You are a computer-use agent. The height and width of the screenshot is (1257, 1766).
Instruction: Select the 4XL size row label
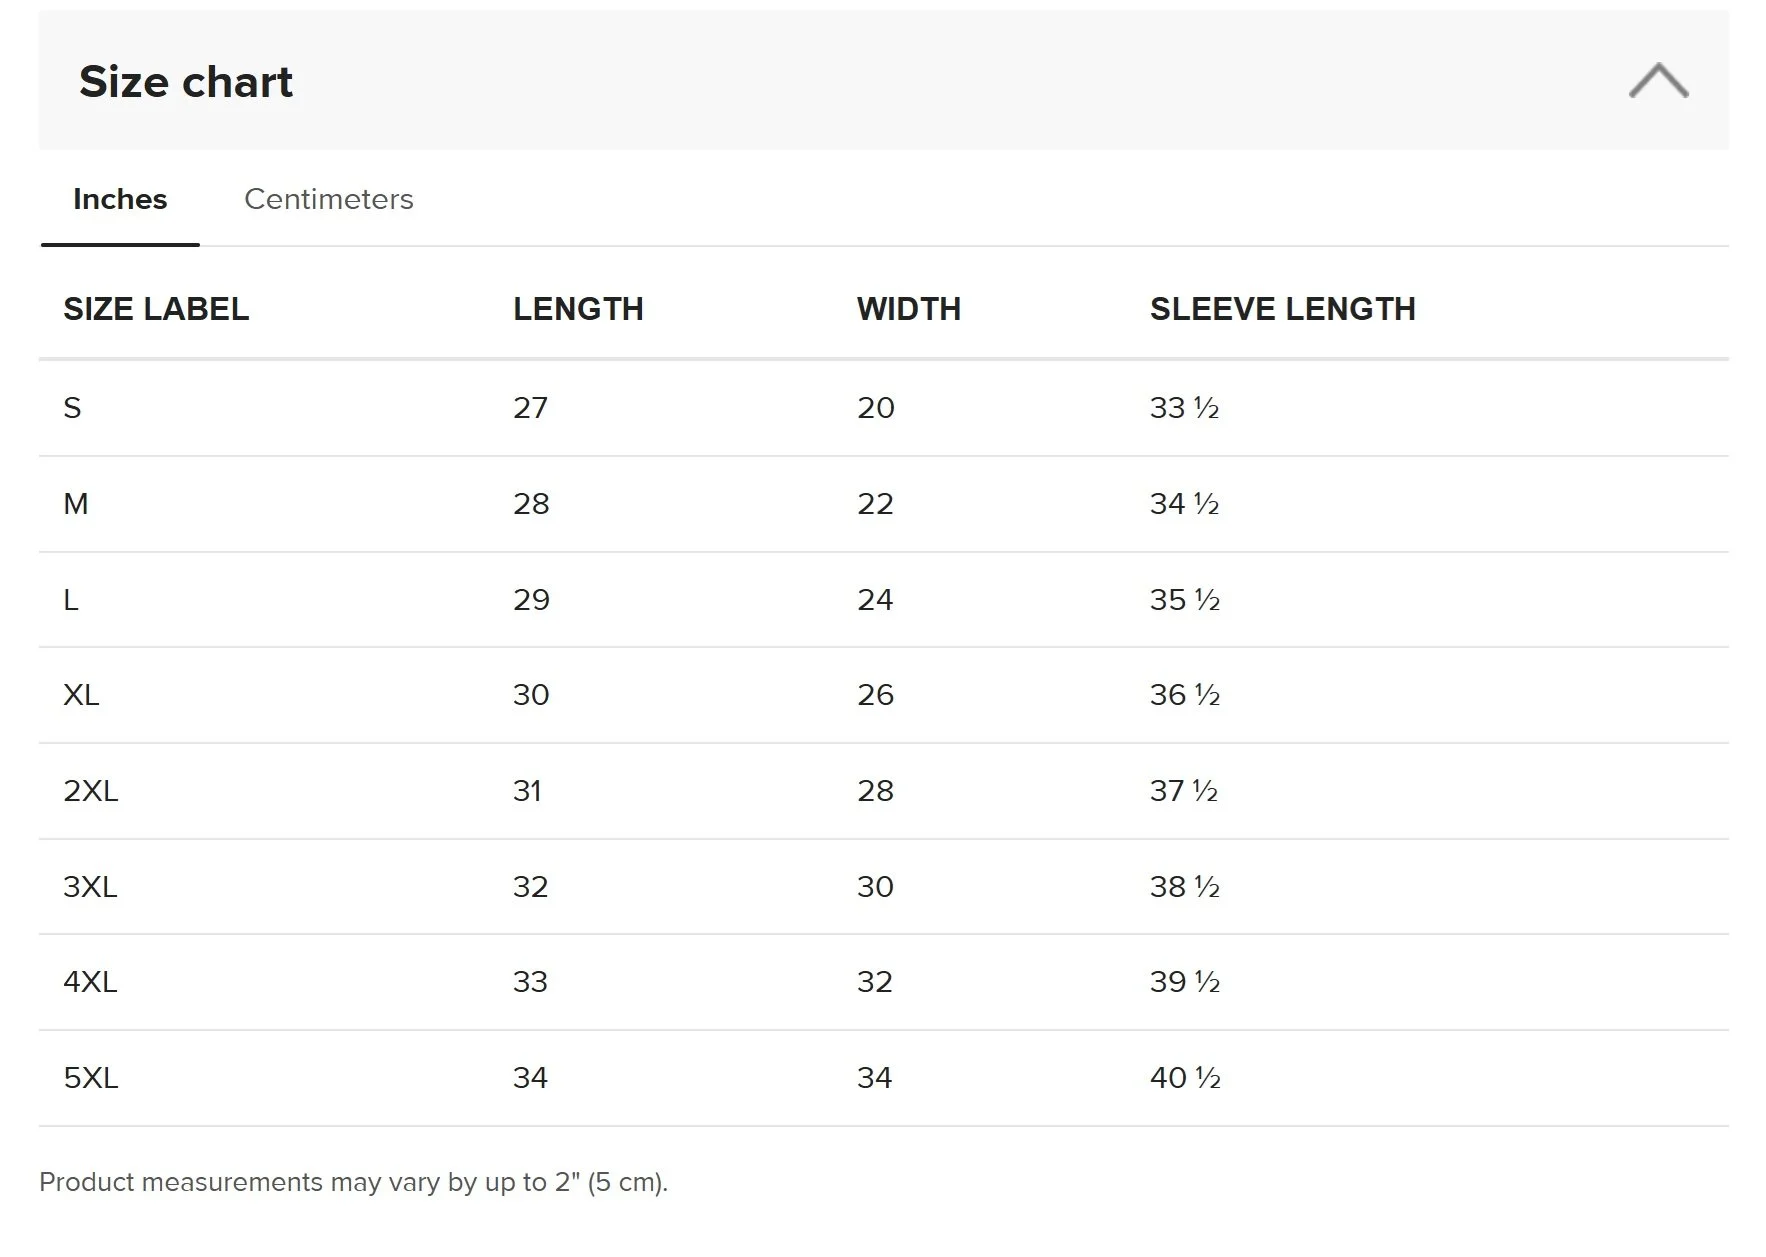coord(90,982)
